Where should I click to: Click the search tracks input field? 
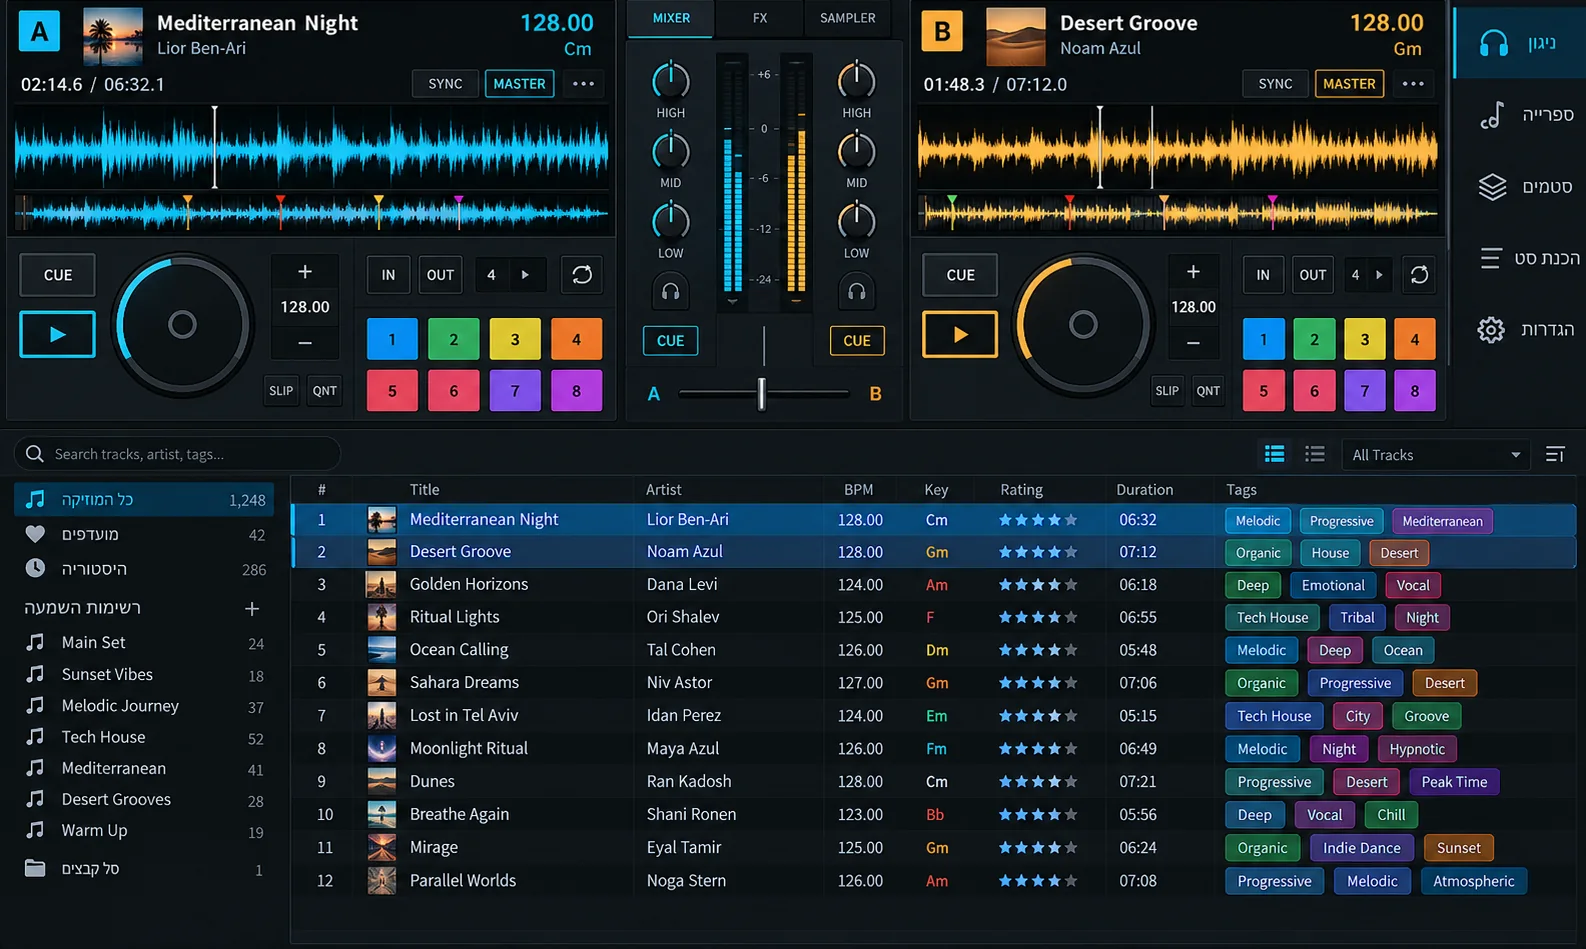tap(178, 454)
